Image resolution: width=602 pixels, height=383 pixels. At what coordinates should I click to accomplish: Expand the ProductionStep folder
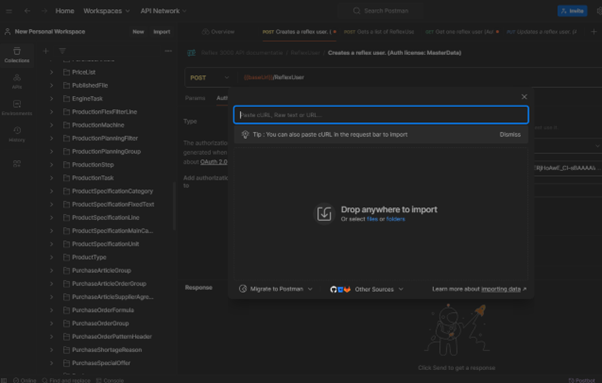51,165
